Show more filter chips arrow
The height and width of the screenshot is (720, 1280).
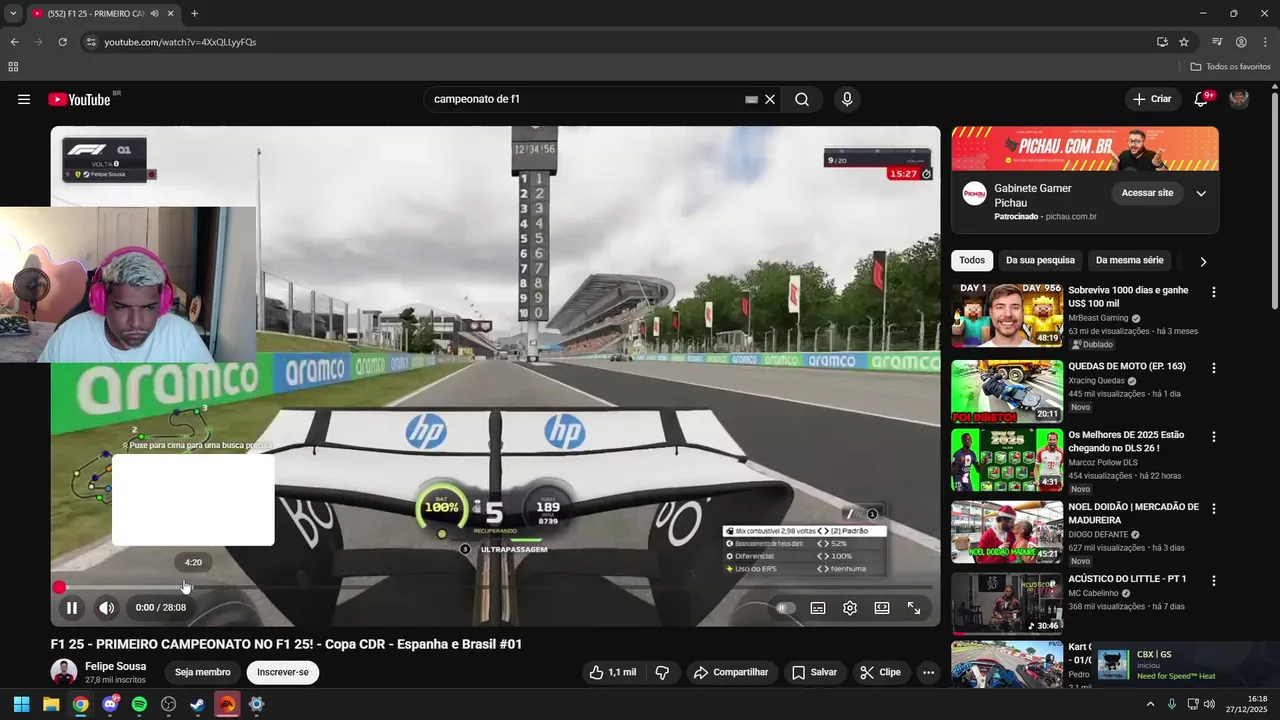(1203, 261)
